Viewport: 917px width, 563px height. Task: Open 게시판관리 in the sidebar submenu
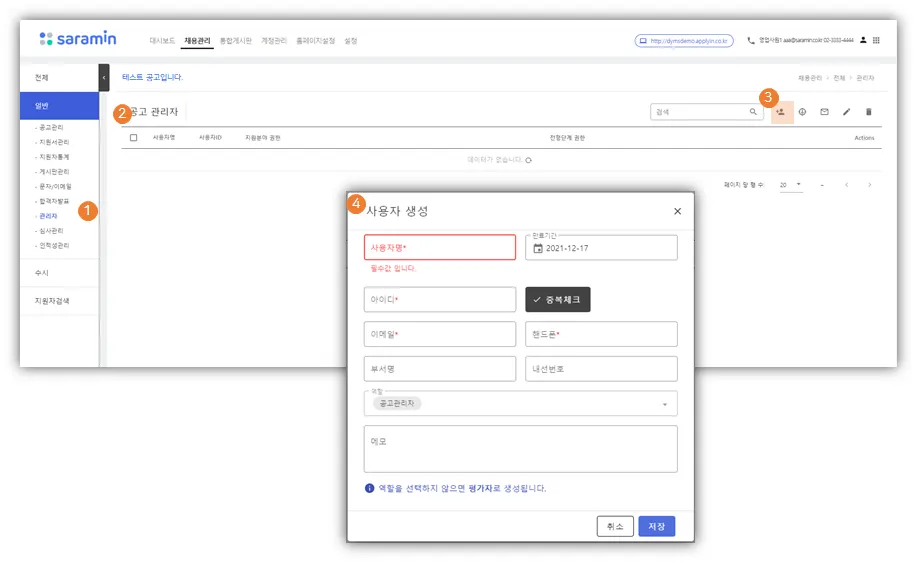[x=54, y=172]
